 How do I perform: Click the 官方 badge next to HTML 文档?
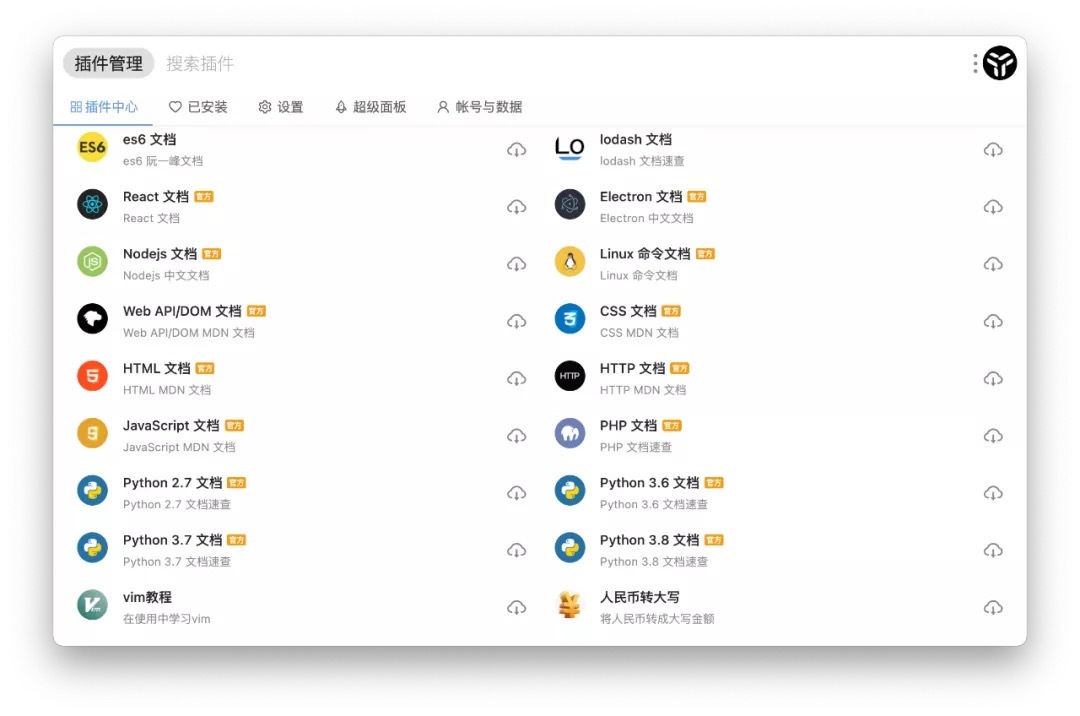205,368
